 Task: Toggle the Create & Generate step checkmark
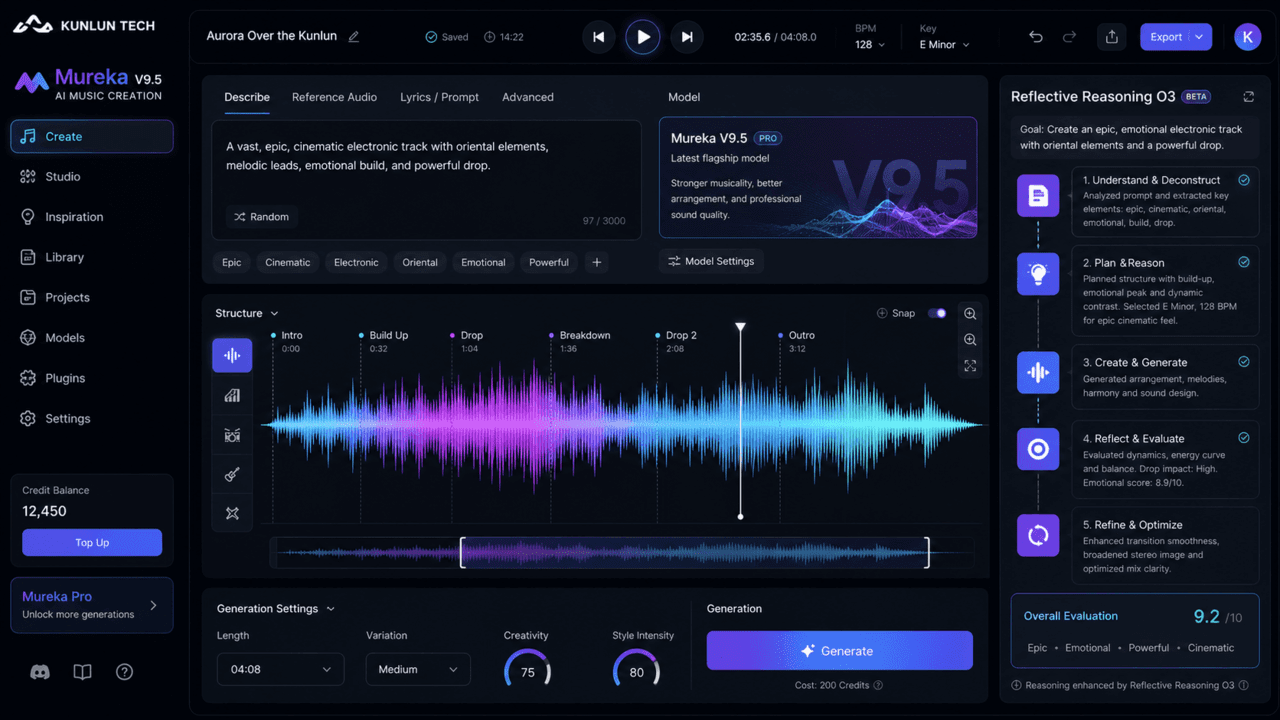[x=1244, y=362]
